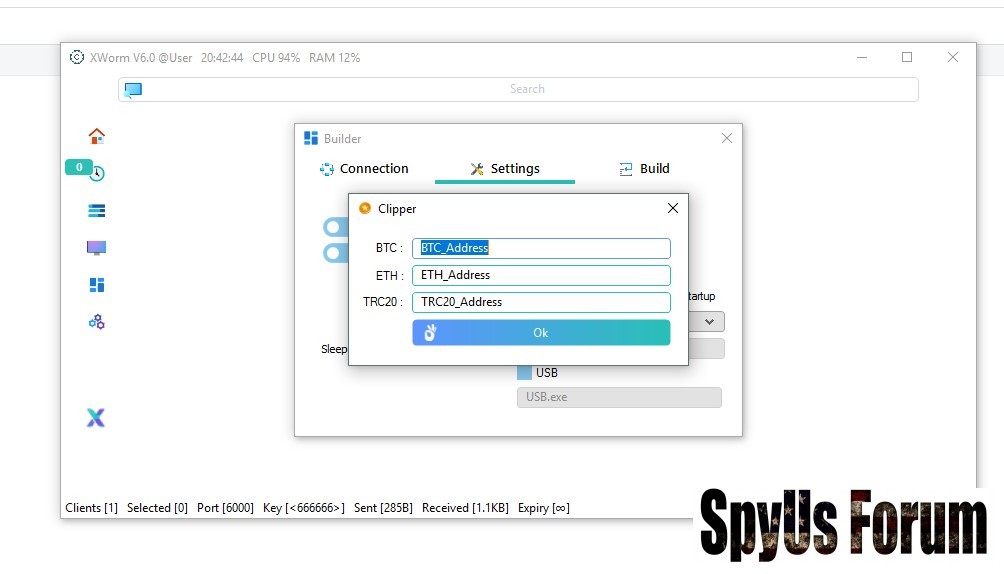Viewport: 1004px width, 574px height.
Task: Click the monitor screen icon in sidebar
Action: pos(96,248)
